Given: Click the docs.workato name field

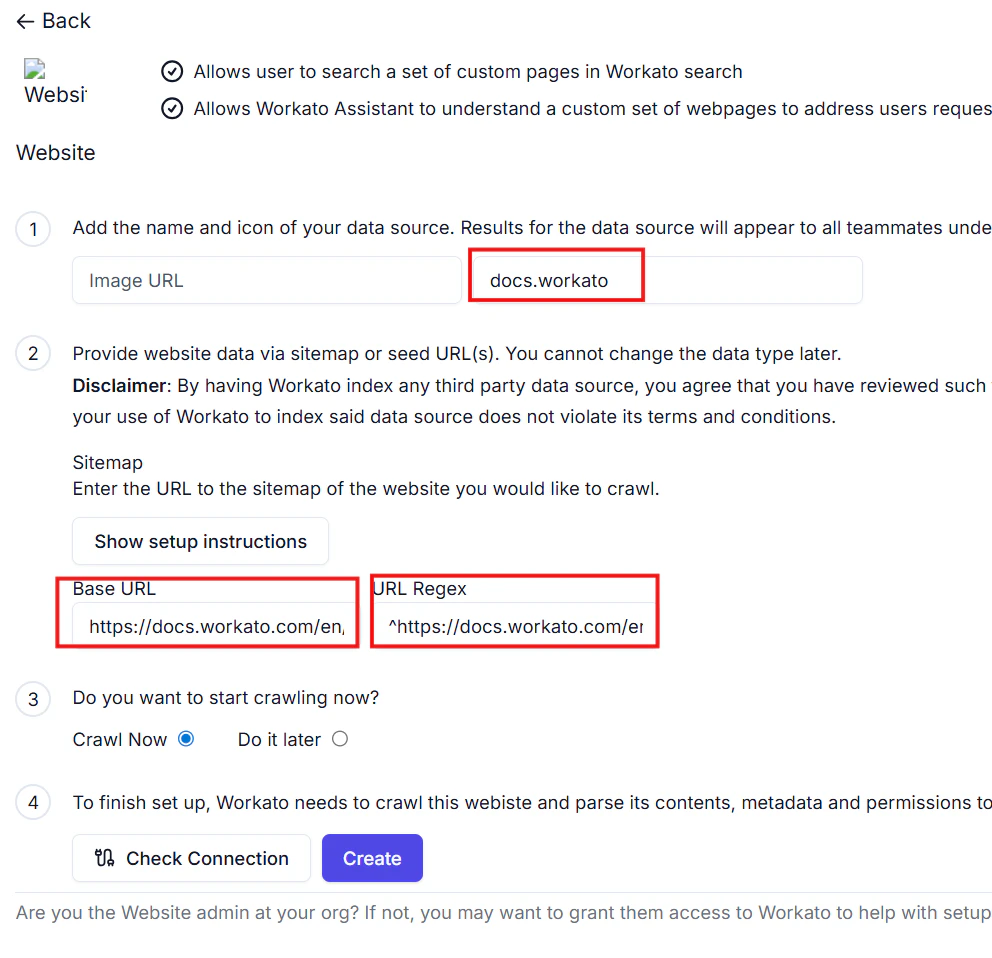Looking at the screenshot, I should 667,280.
